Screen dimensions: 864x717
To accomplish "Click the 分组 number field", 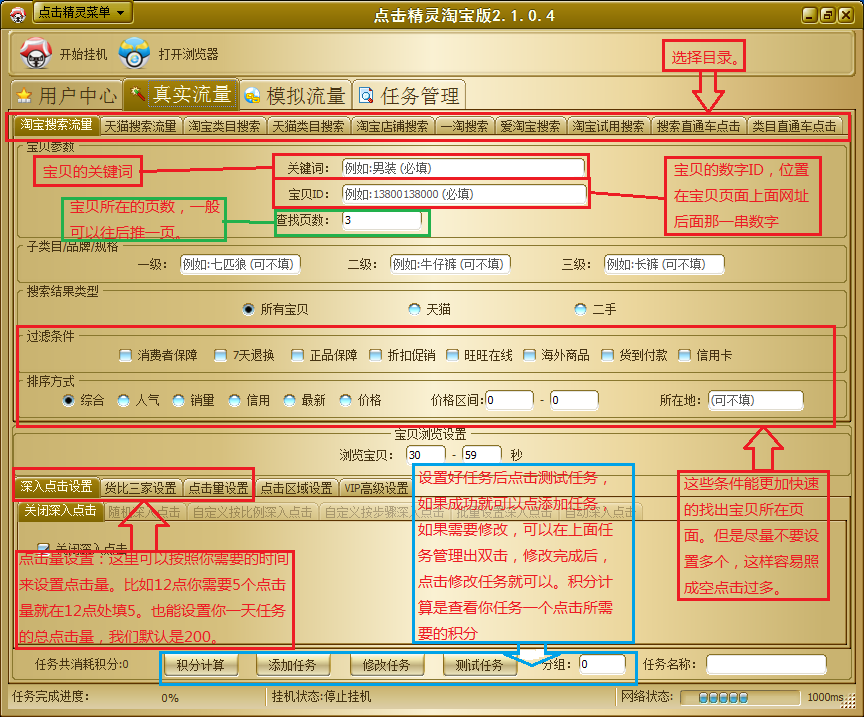I will click(x=602, y=664).
